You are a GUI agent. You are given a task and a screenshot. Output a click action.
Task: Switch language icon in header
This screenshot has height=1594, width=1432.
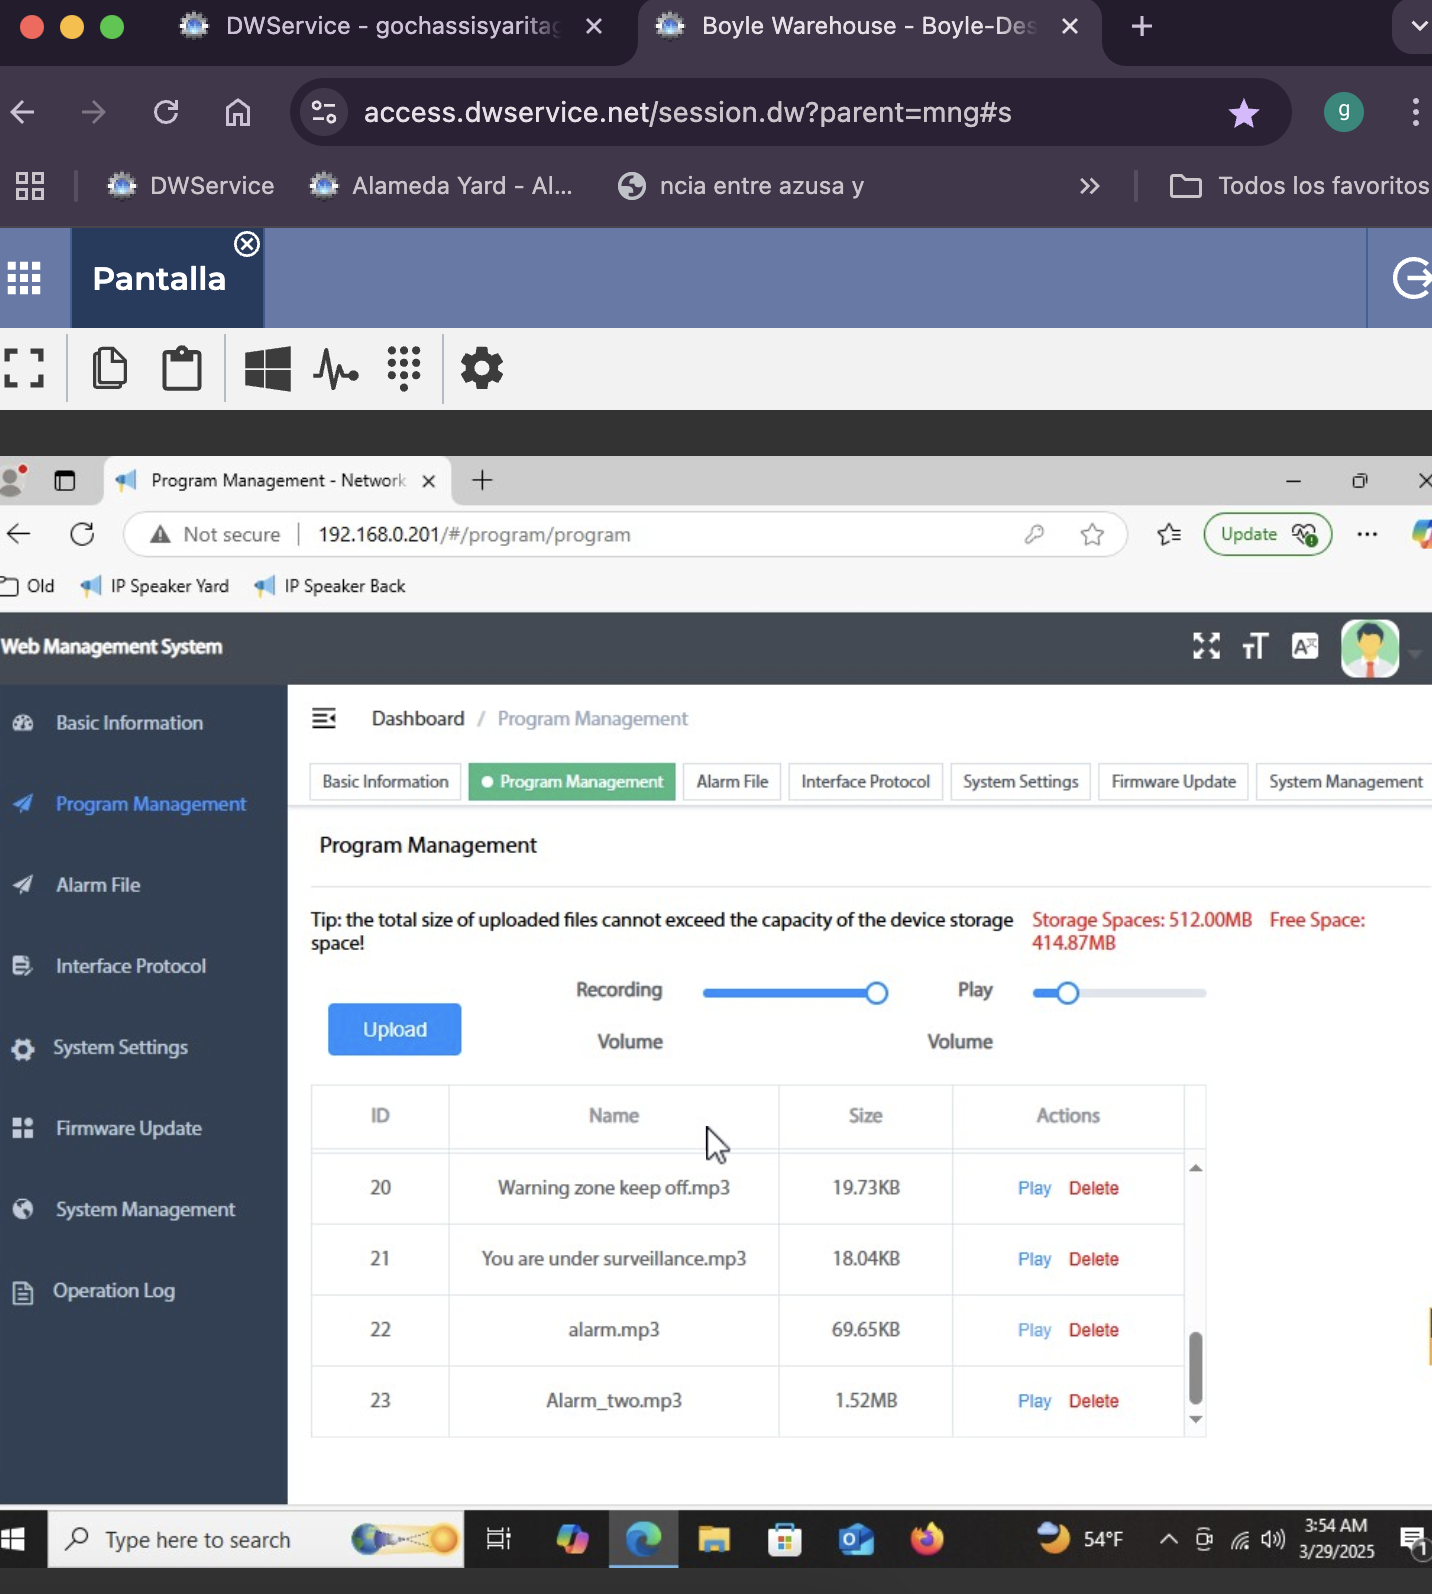(x=1305, y=647)
